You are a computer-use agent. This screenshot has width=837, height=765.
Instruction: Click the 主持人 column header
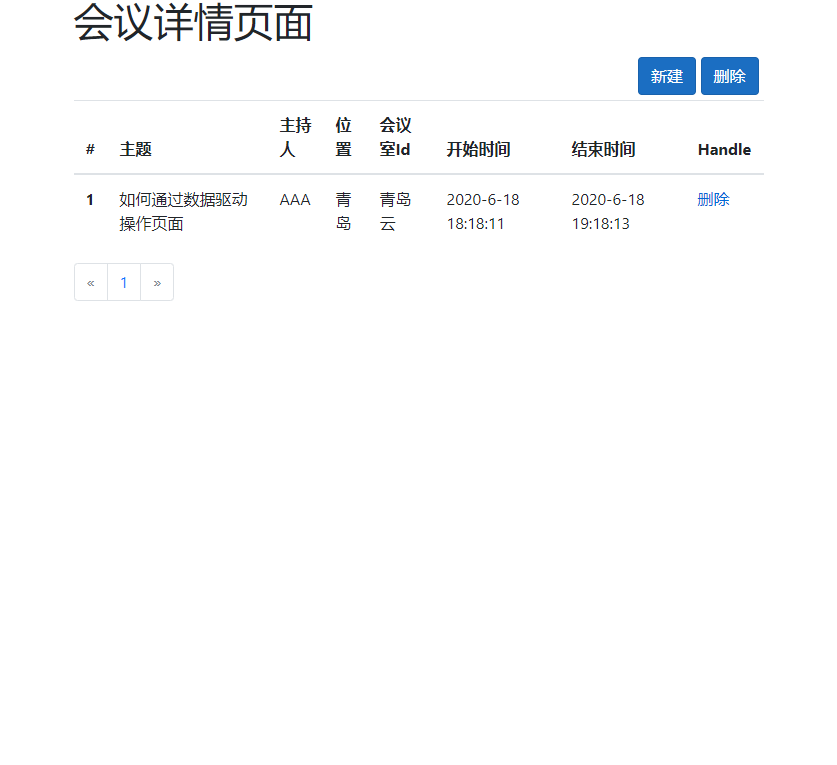pos(296,137)
